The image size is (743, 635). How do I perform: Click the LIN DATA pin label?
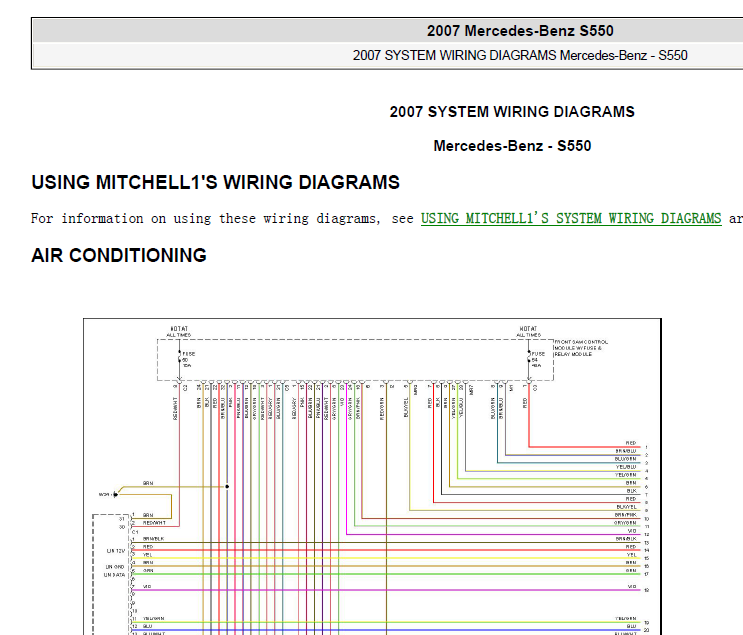pos(114,575)
